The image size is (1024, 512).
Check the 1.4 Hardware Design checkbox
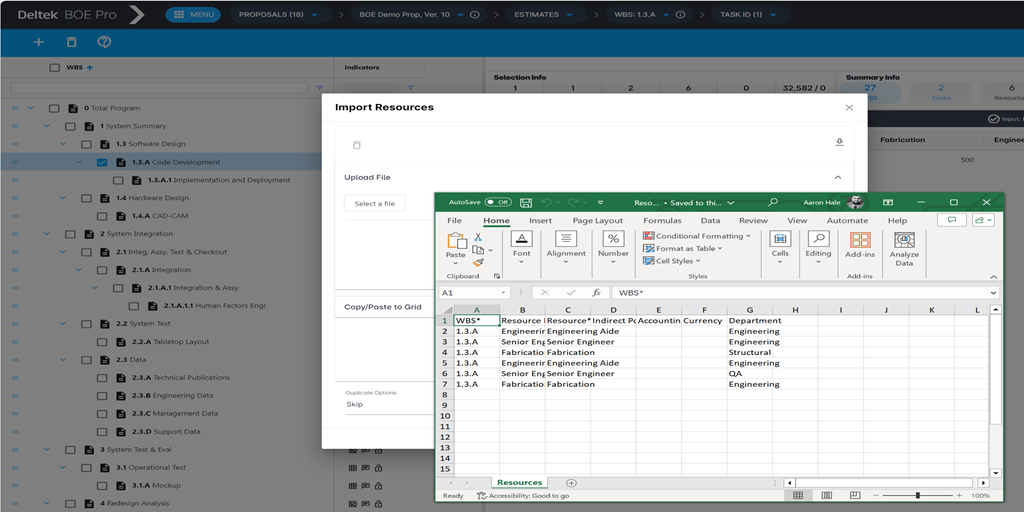[x=86, y=198]
